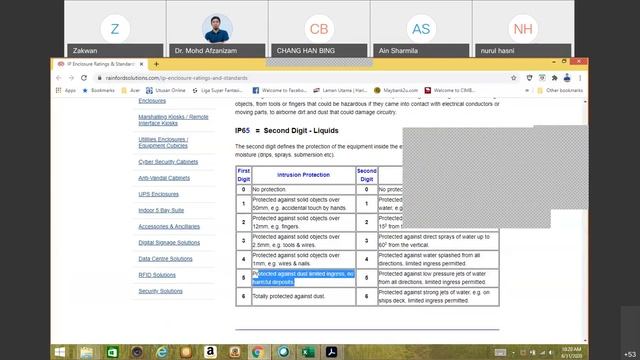Open the Data Centre Solutions link
Viewport: 640px width, 360px height.
(165, 259)
